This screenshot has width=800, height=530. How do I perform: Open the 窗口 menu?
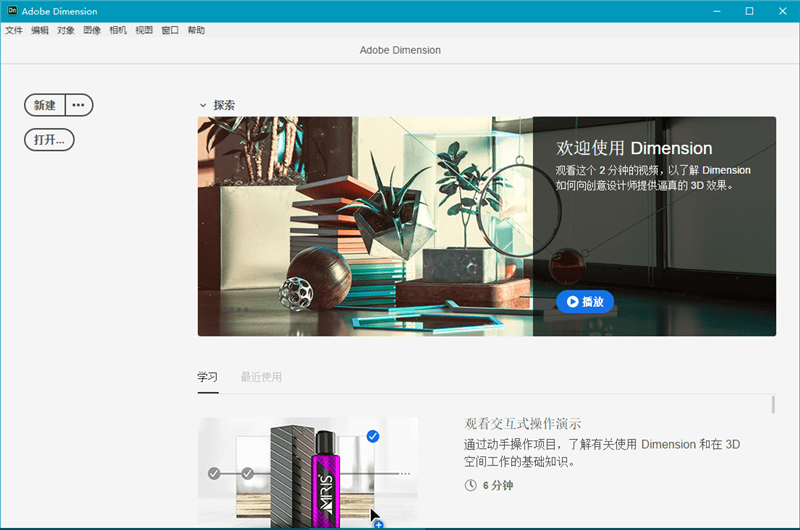click(170, 31)
